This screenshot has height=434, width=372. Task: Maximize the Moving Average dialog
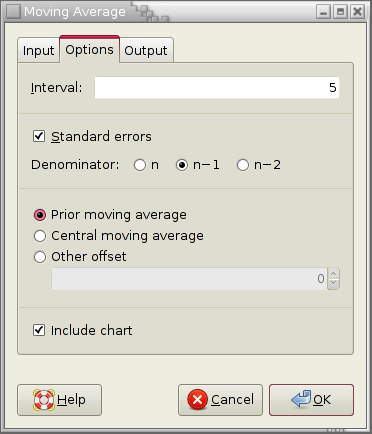(x=340, y=12)
